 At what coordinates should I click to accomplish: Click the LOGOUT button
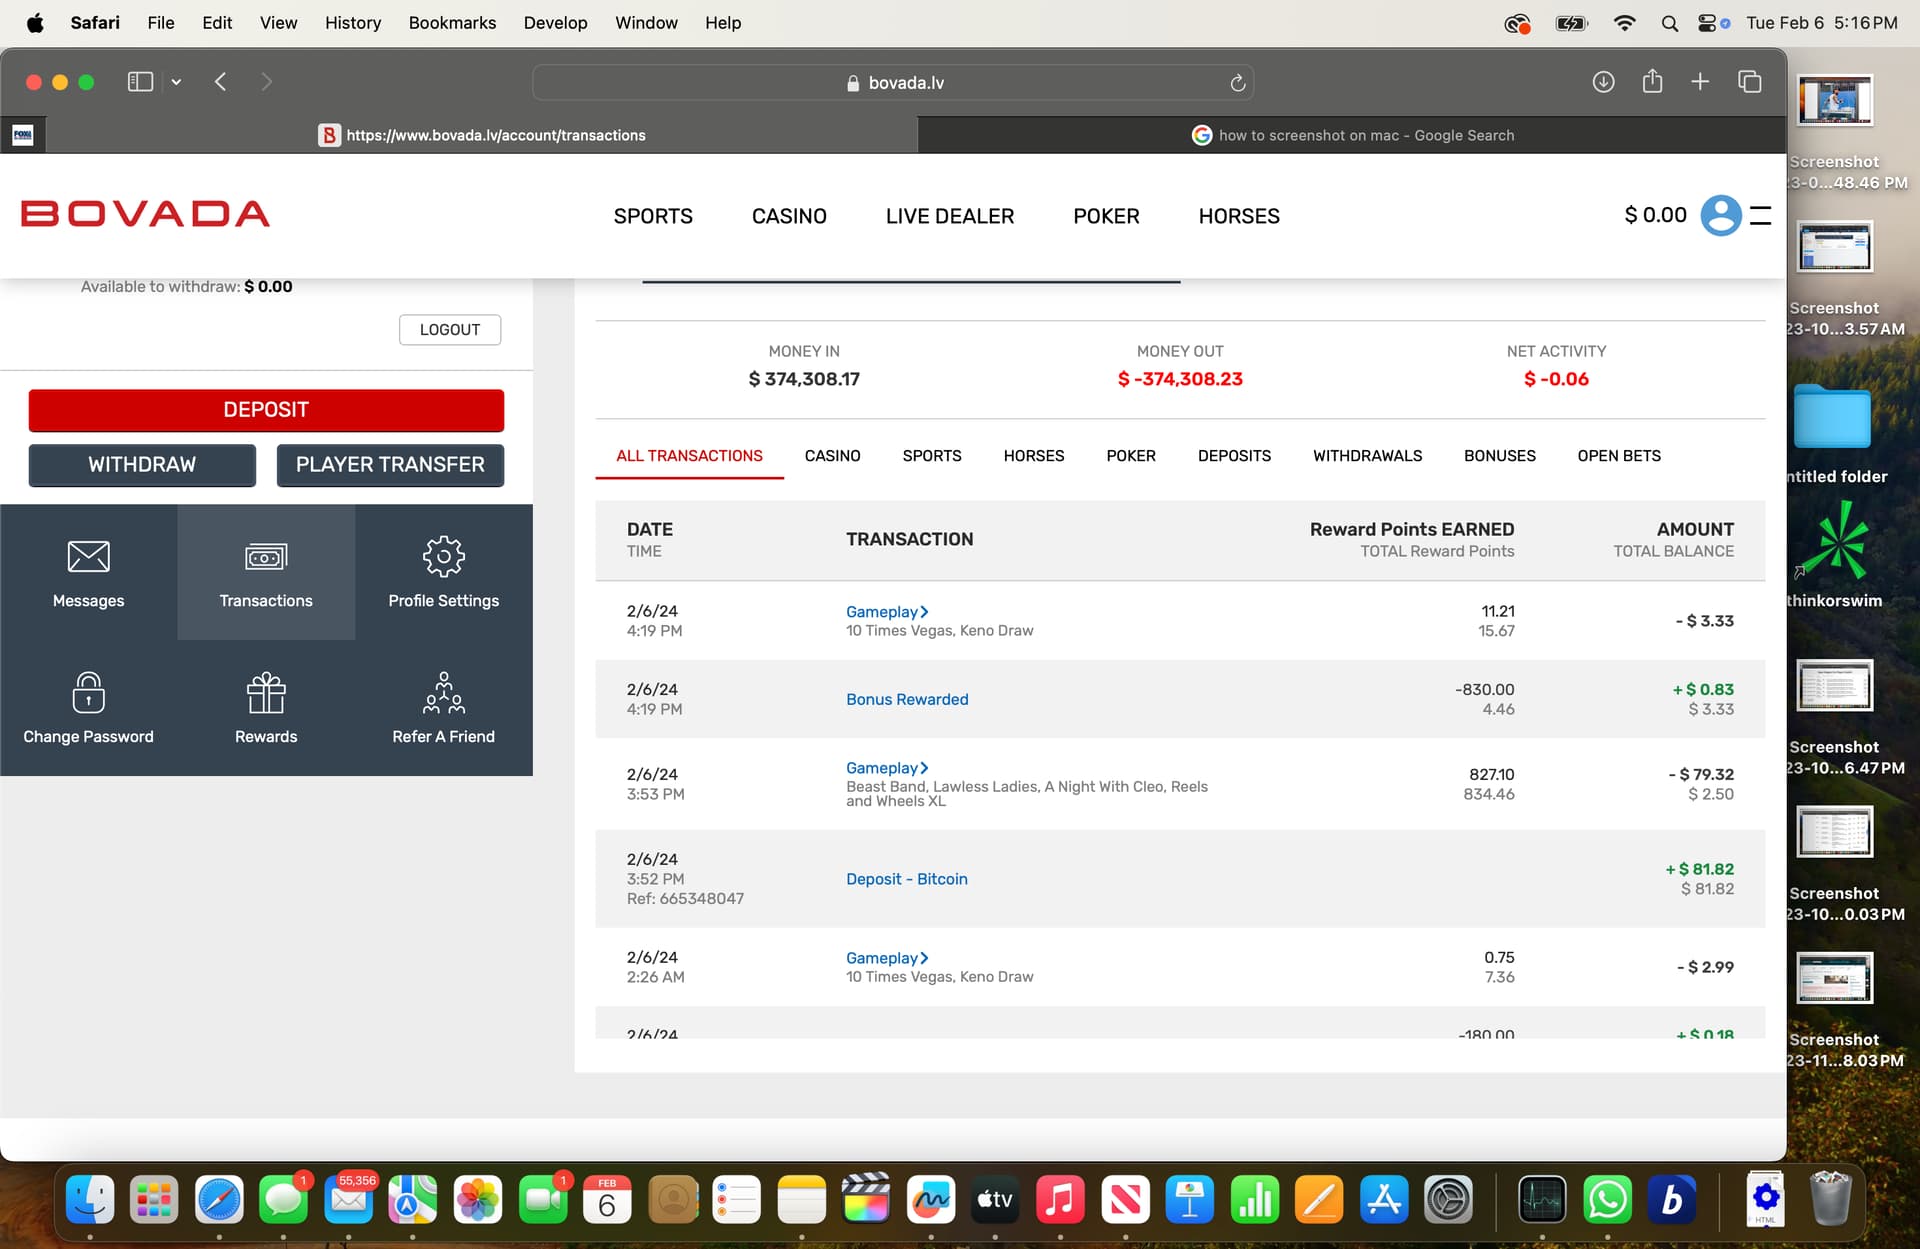[x=450, y=330]
